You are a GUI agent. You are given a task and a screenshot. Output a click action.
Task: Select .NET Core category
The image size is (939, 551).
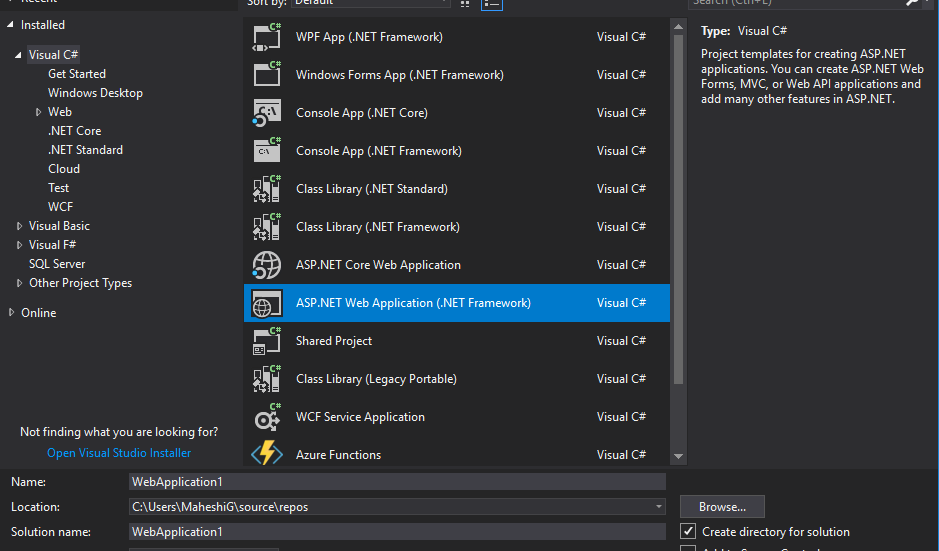click(74, 131)
